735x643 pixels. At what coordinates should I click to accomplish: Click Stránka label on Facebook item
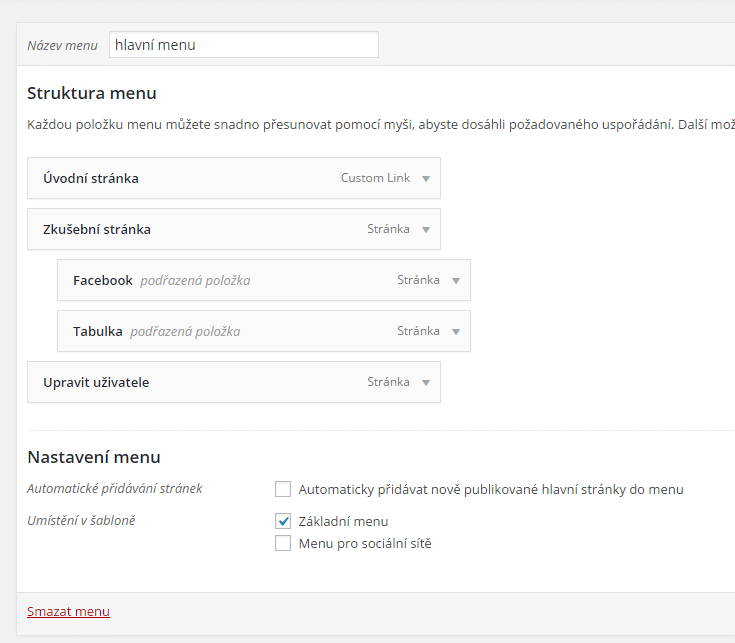pos(418,280)
